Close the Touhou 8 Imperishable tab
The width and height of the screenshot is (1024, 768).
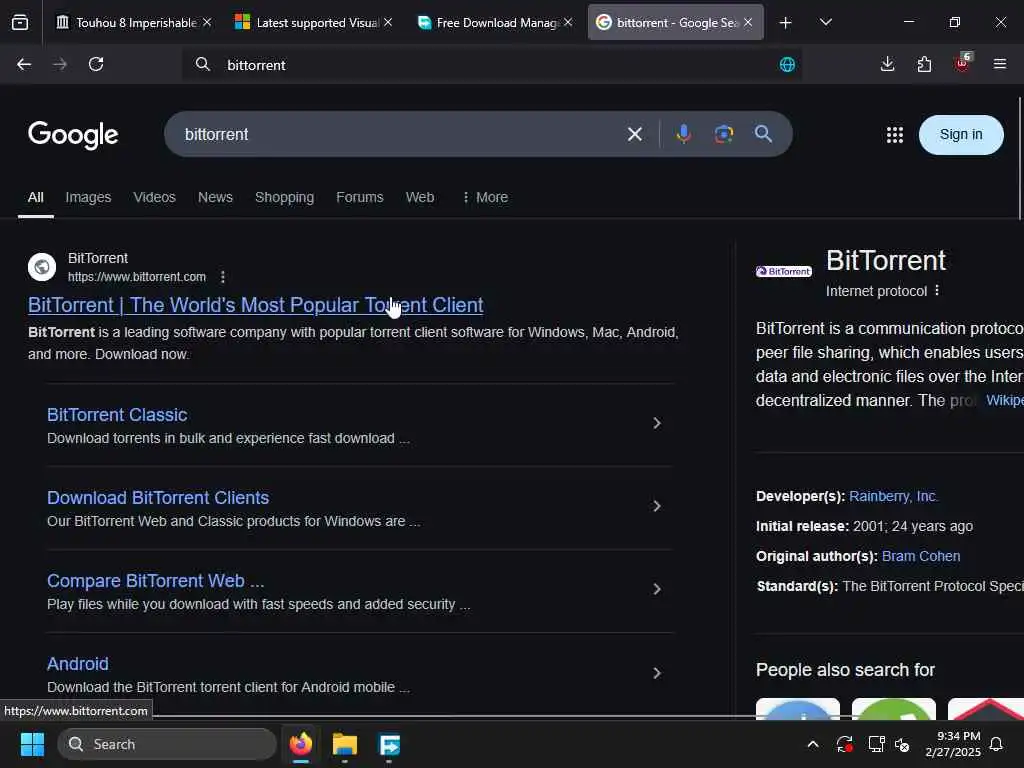(x=207, y=22)
